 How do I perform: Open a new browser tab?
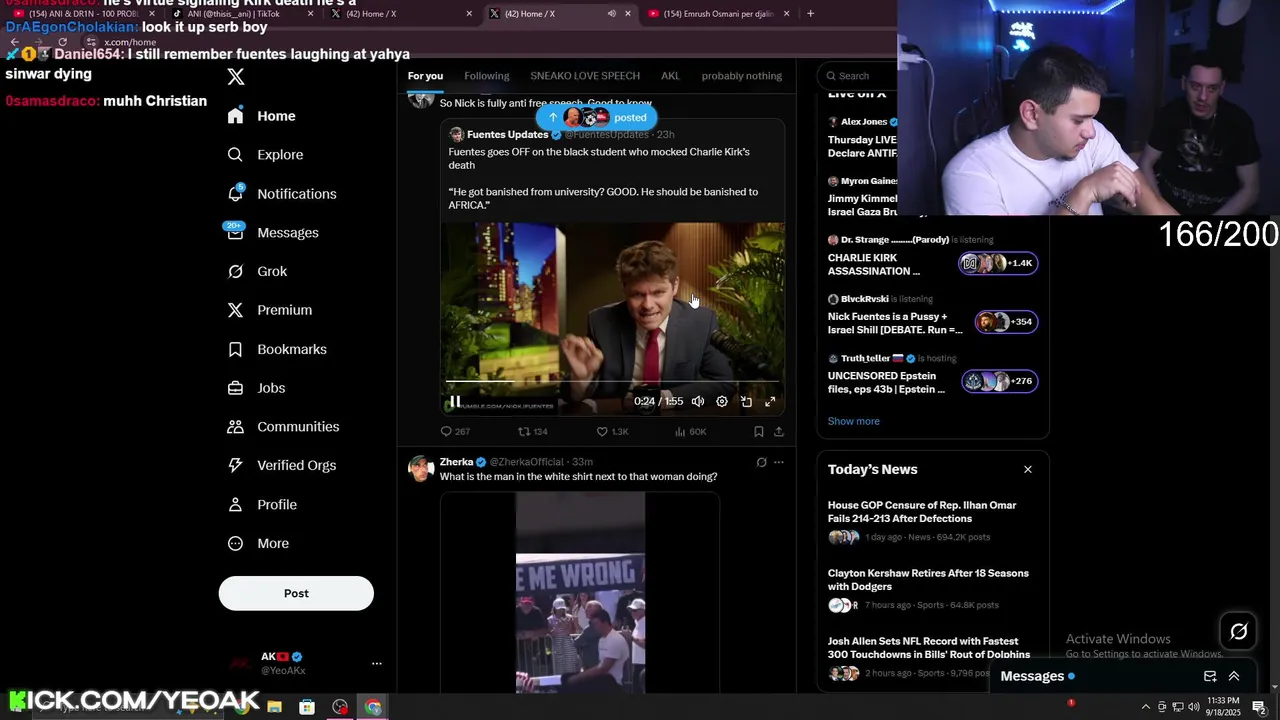810,14
